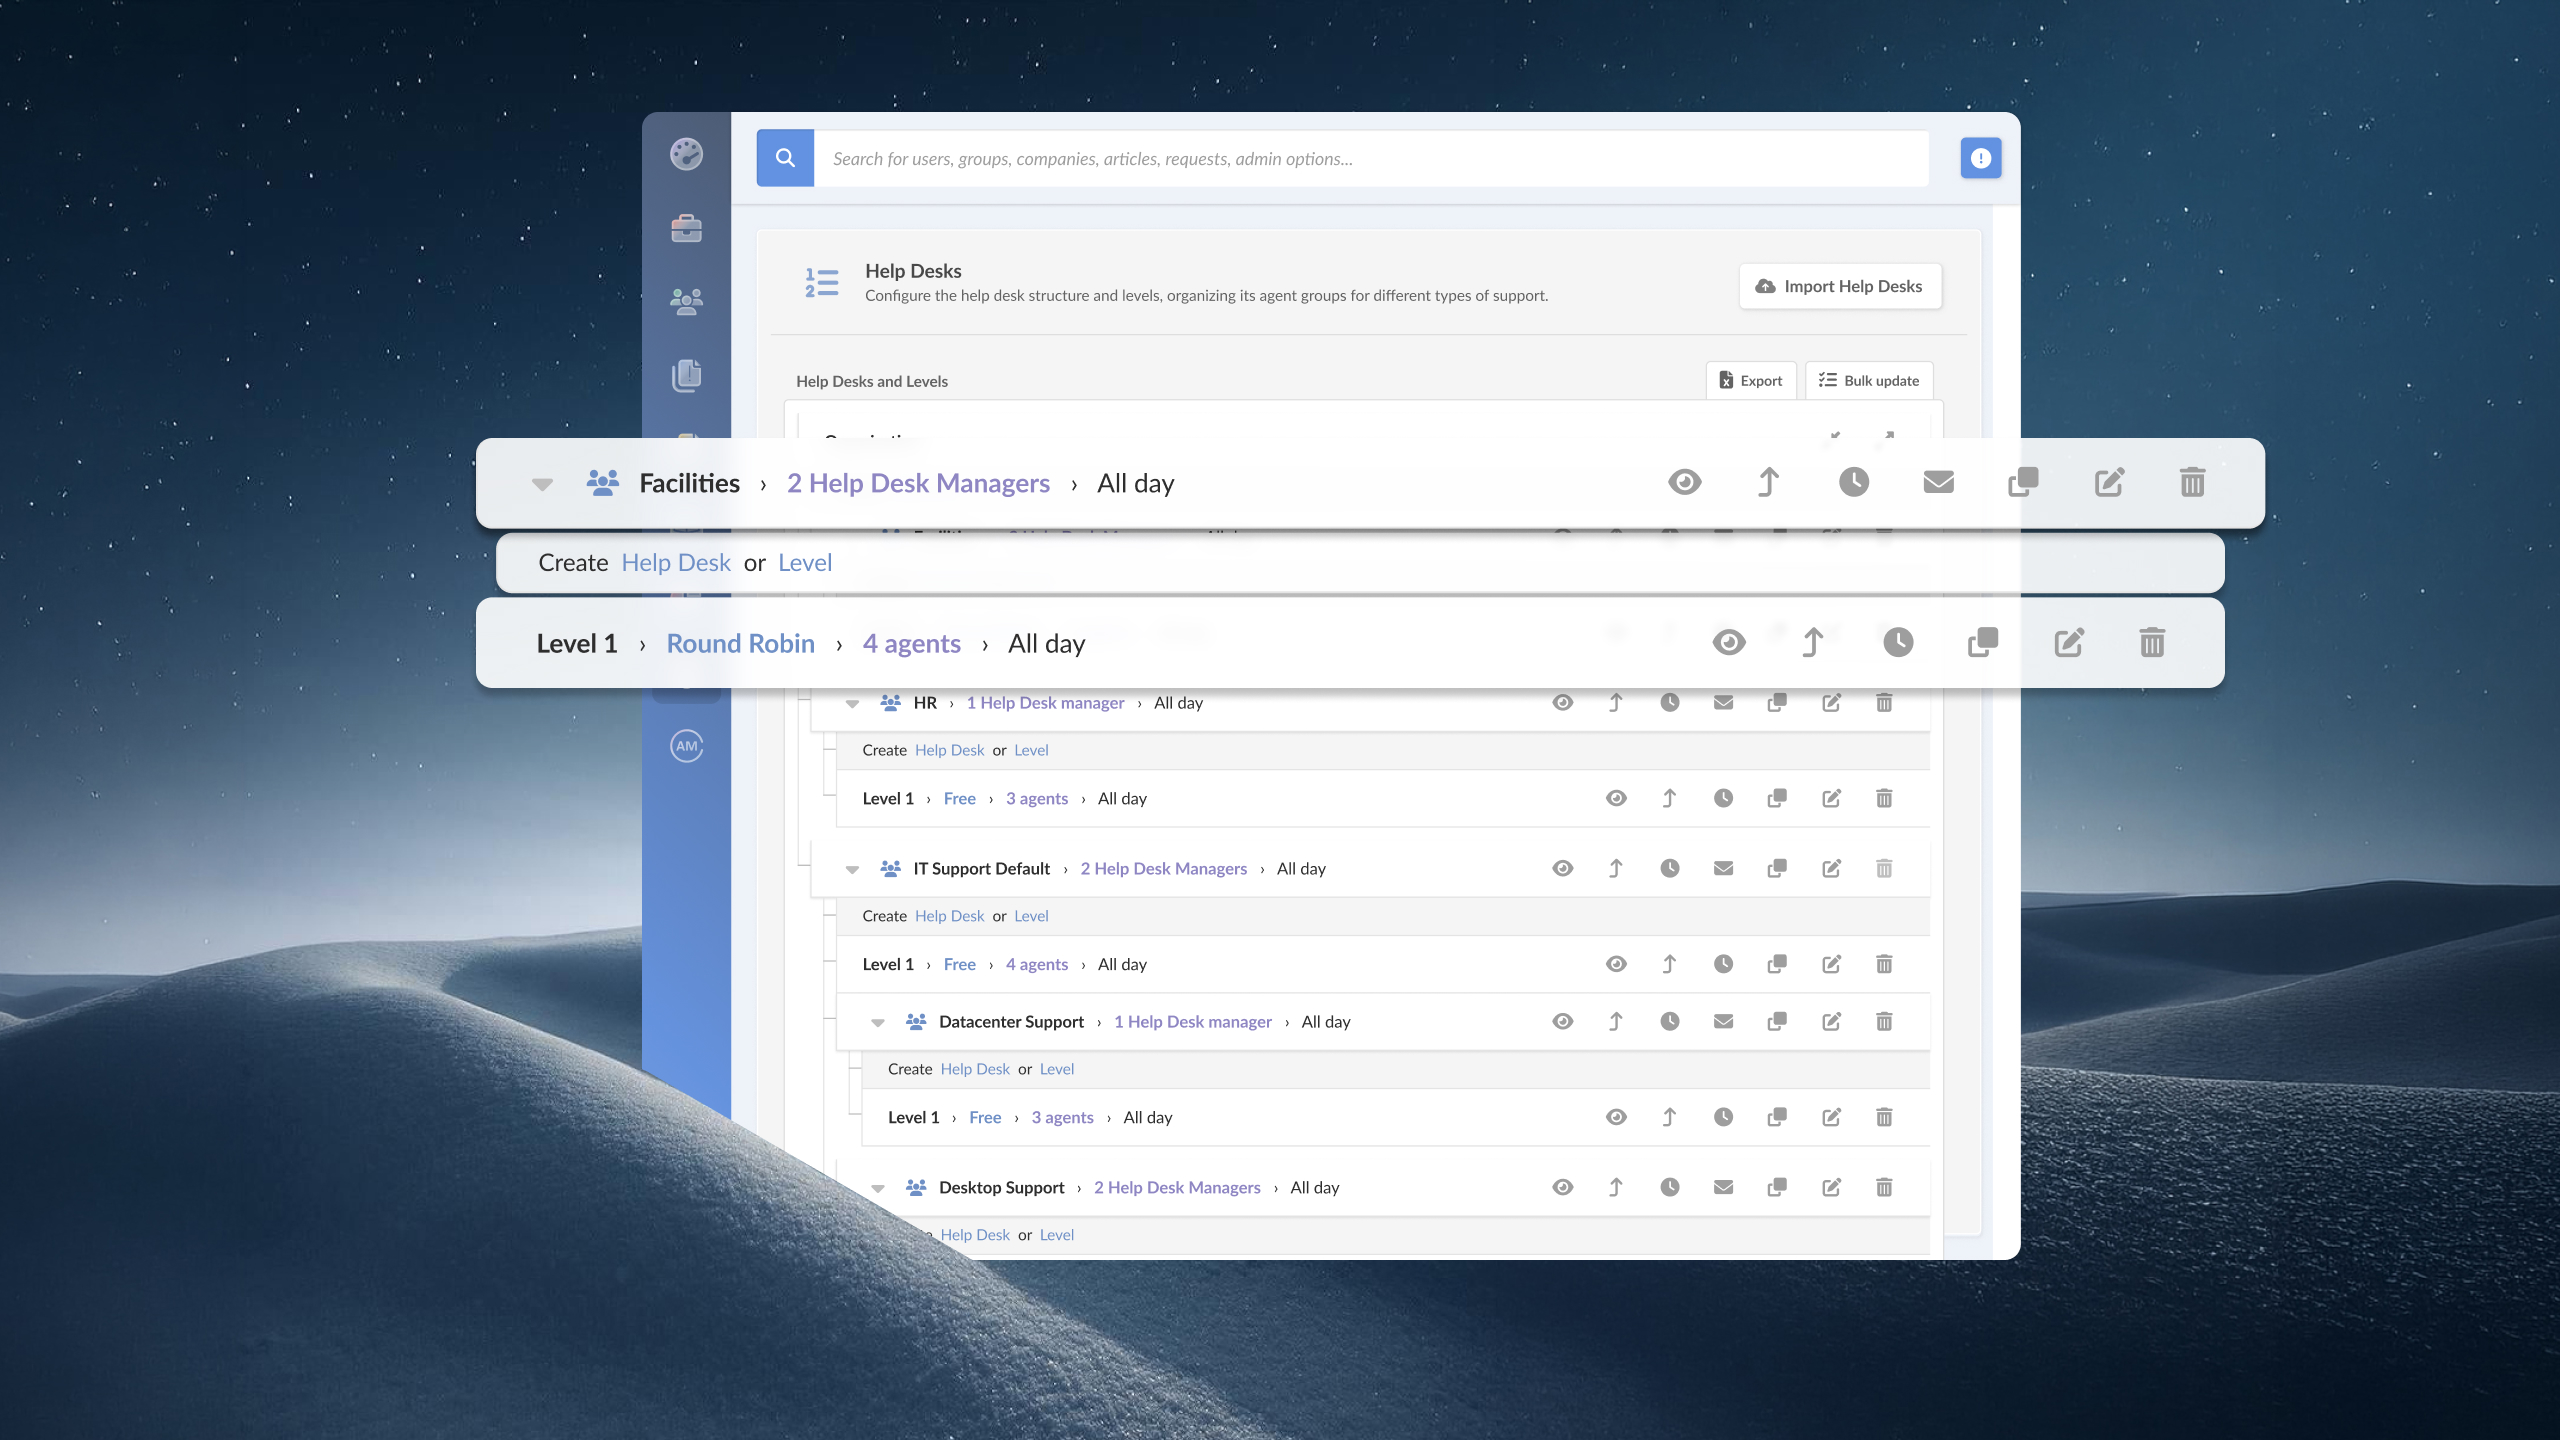The image size is (2560, 1440).
Task: Edit the HR help desk
Action: click(x=1831, y=702)
